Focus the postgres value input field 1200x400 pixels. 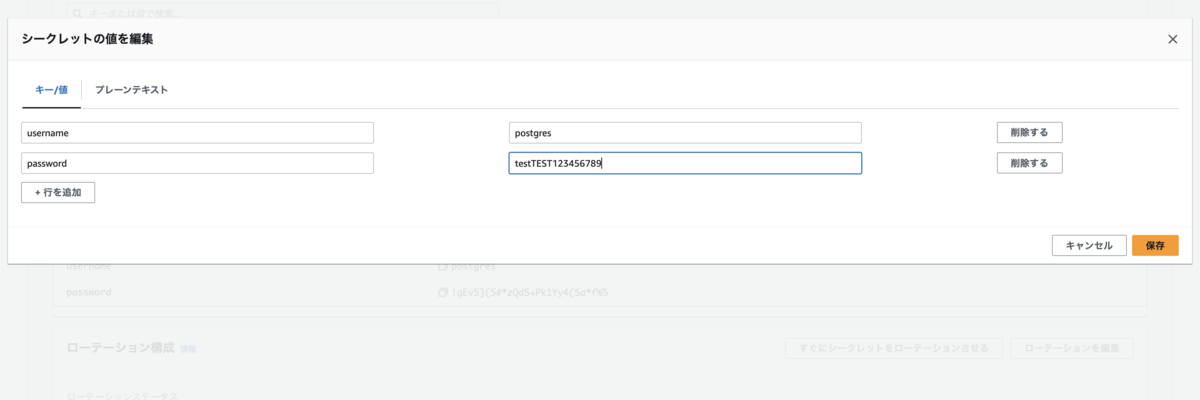[685, 133]
